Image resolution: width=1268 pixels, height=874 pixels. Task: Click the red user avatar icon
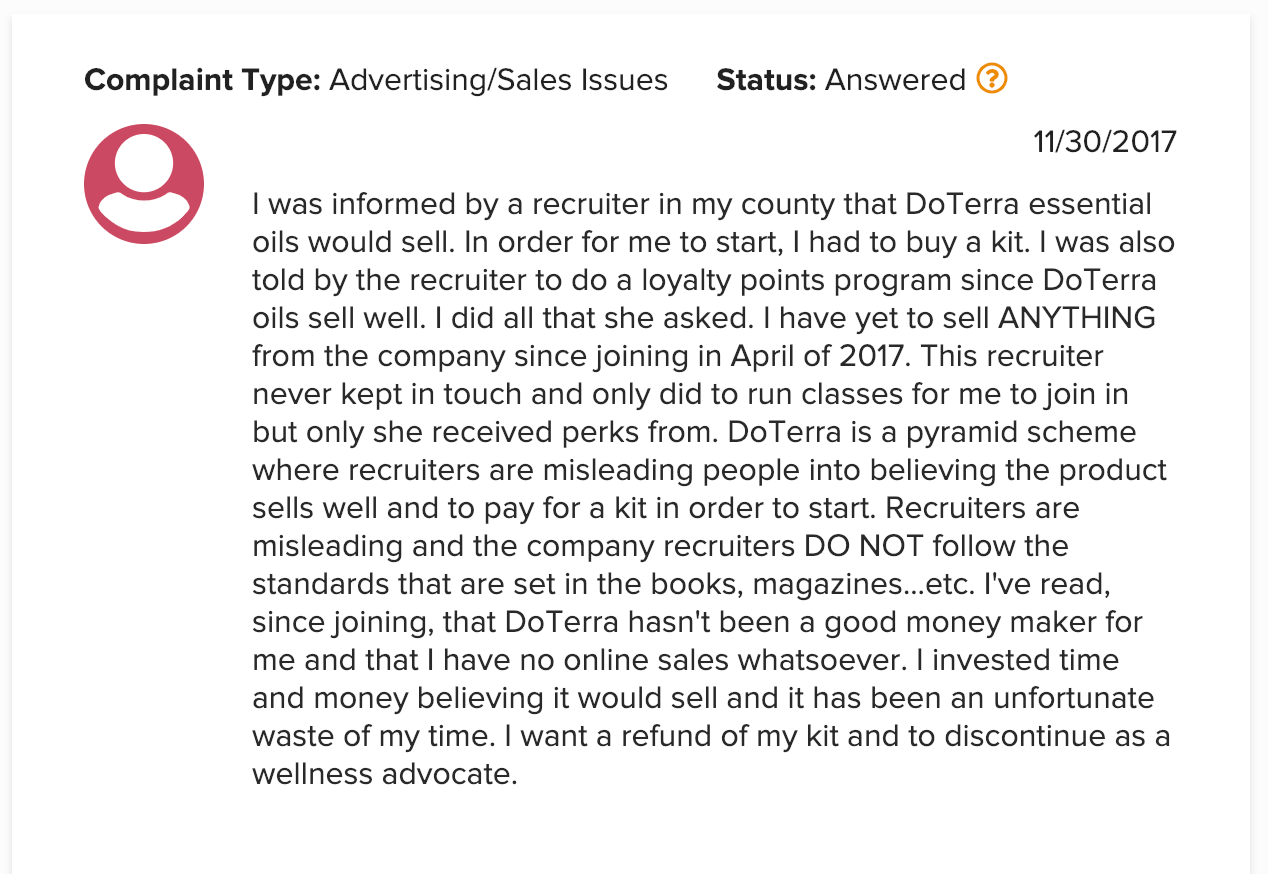pyautogui.click(x=144, y=184)
